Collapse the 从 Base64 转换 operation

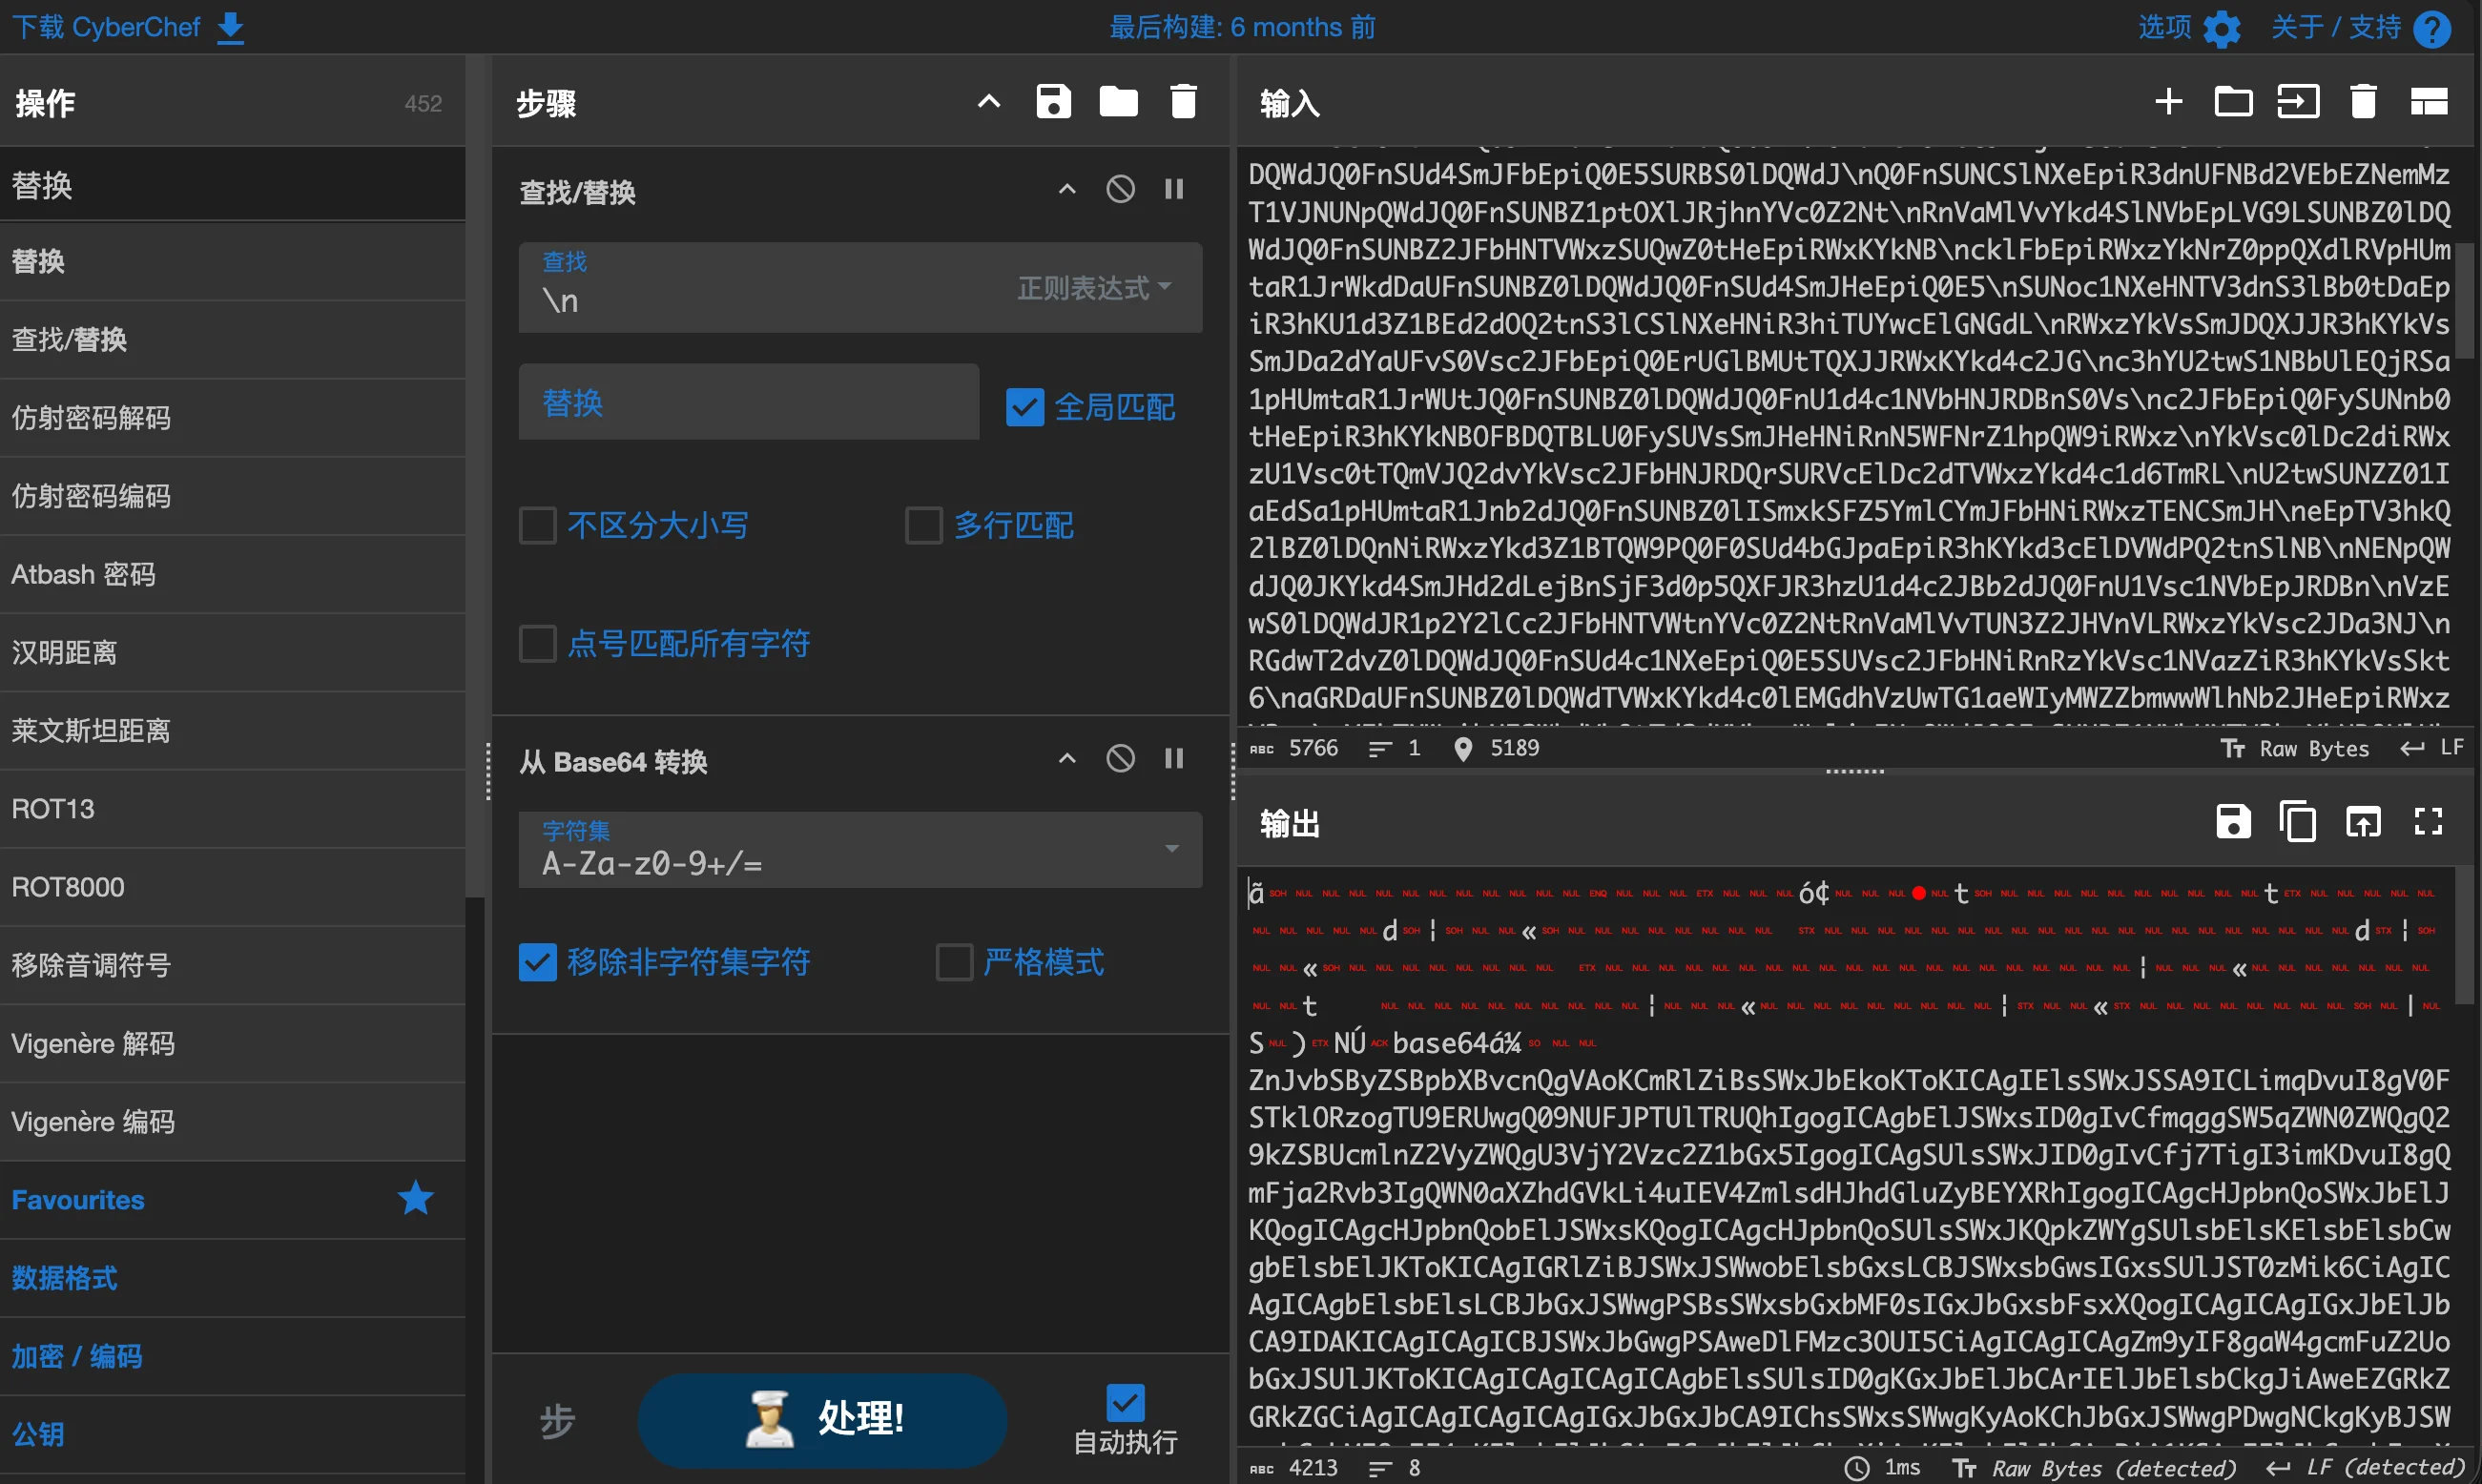click(x=1067, y=759)
